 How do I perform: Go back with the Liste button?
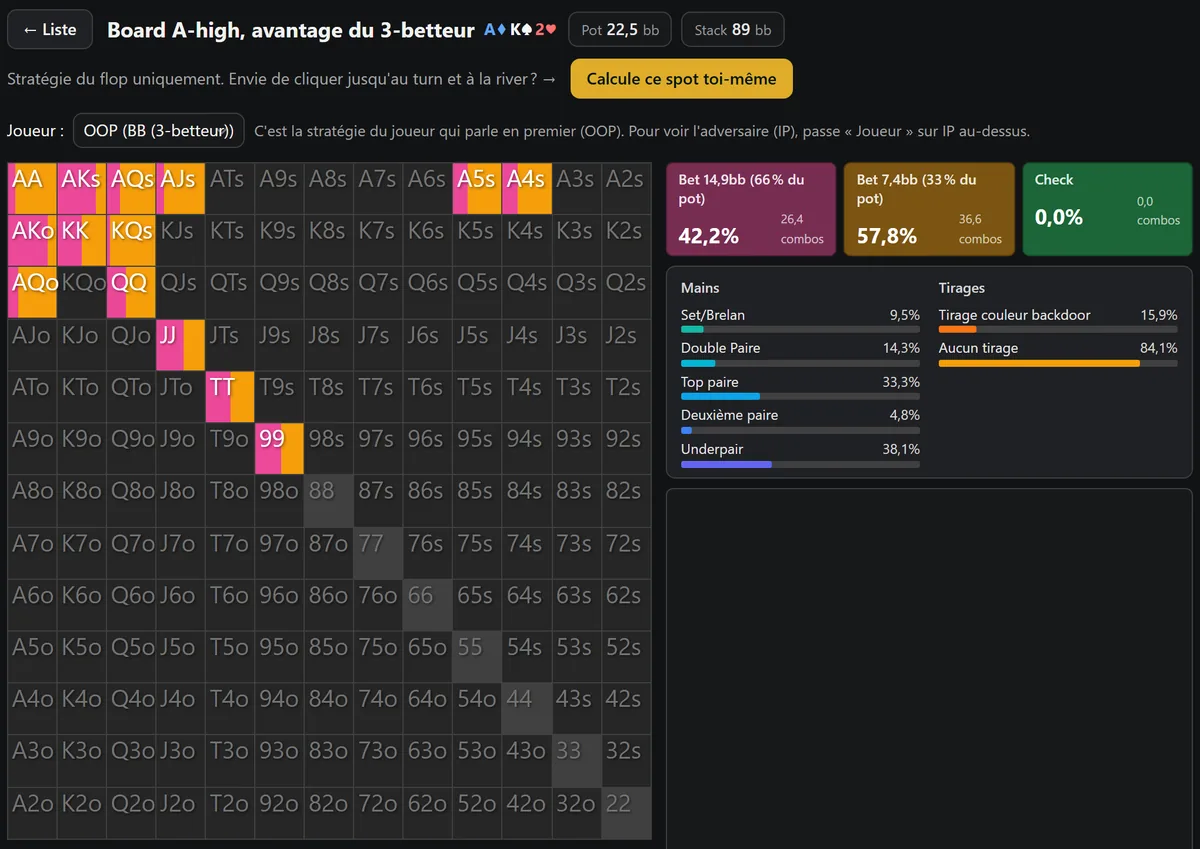pos(50,30)
